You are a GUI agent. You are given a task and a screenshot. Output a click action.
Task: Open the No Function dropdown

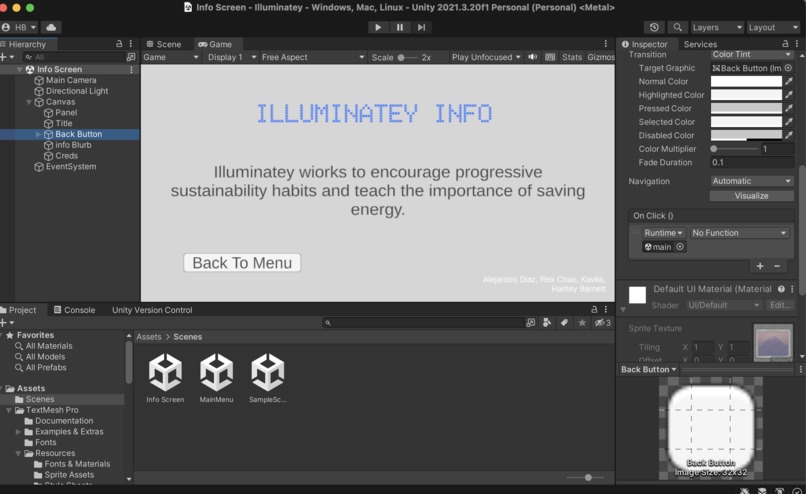[x=739, y=233]
